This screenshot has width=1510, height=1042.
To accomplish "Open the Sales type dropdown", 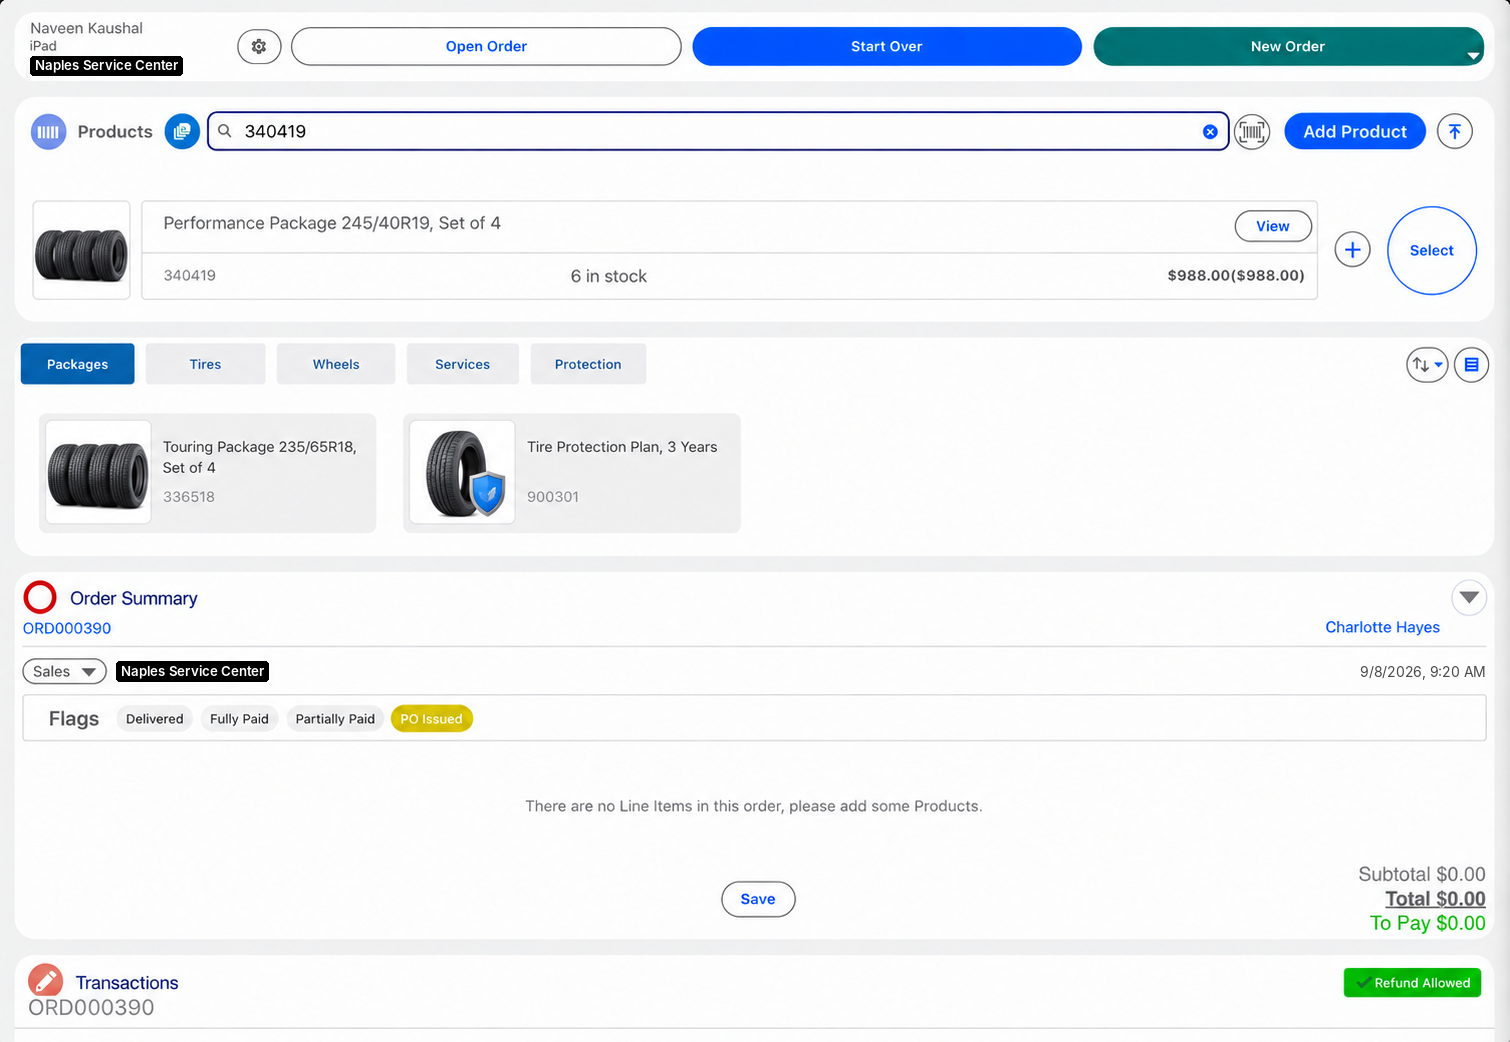I will coord(65,672).
